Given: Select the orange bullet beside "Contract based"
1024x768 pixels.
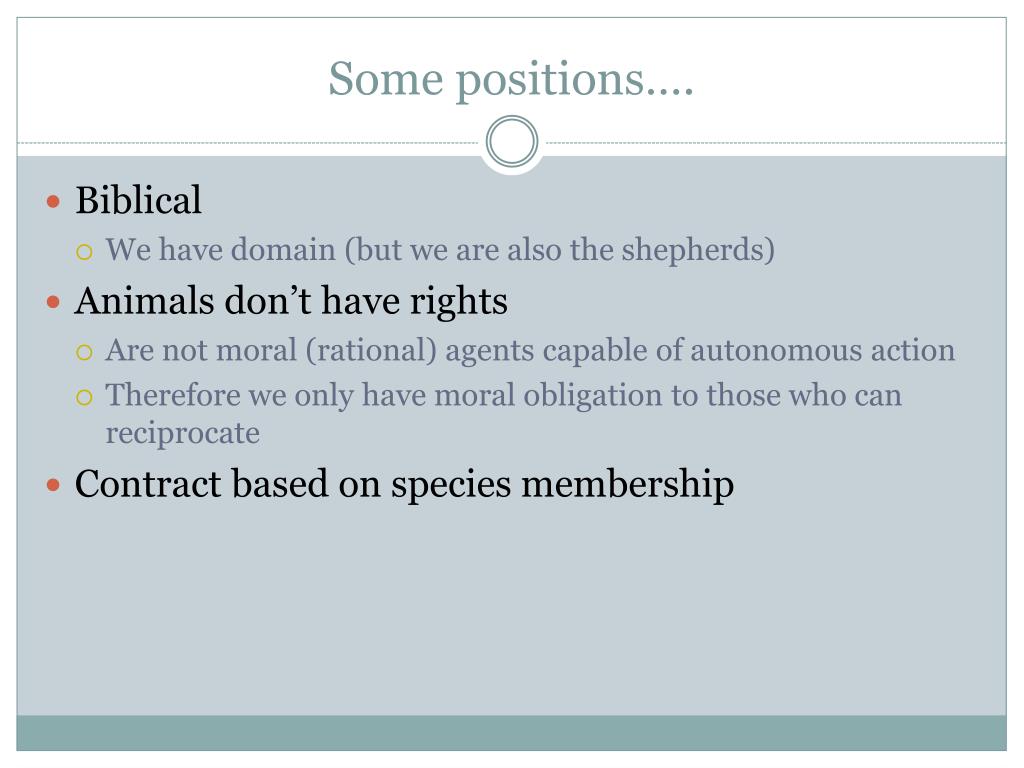Looking at the screenshot, I should [54, 485].
